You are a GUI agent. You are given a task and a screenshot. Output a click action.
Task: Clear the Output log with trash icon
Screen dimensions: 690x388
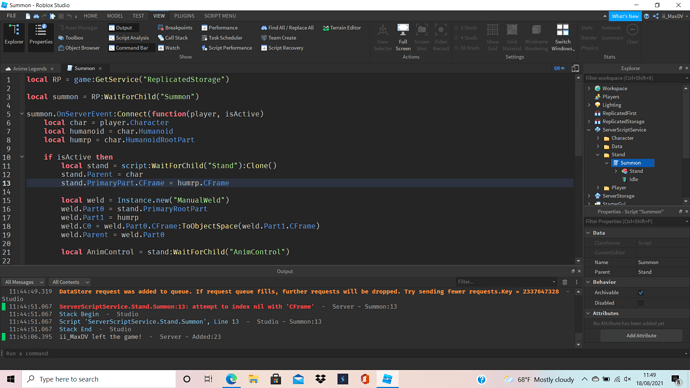pyautogui.click(x=565, y=282)
